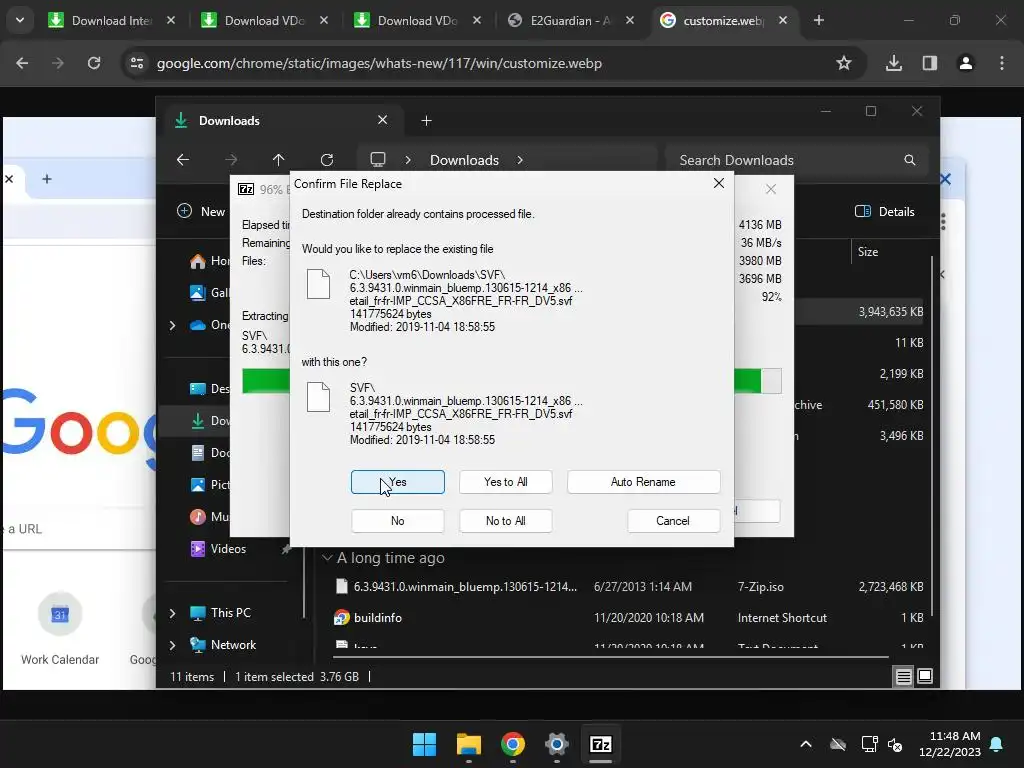The height and width of the screenshot is (768, 1024).
Task: Switch to the Download Inter tab
Action: coord(111,20)
